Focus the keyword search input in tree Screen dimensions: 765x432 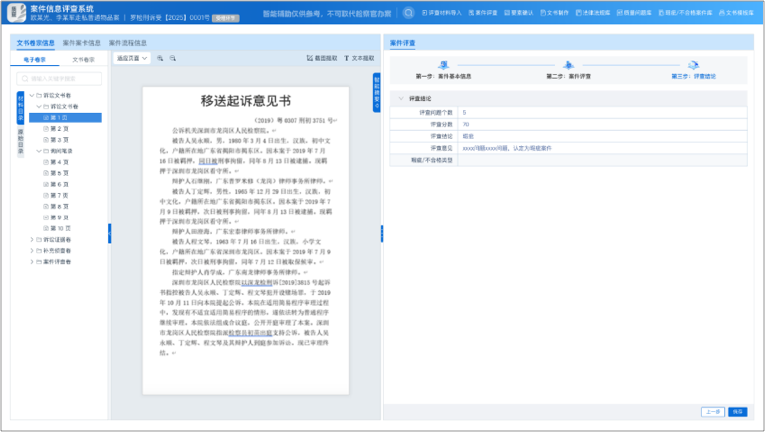click(x=59, y=79)
